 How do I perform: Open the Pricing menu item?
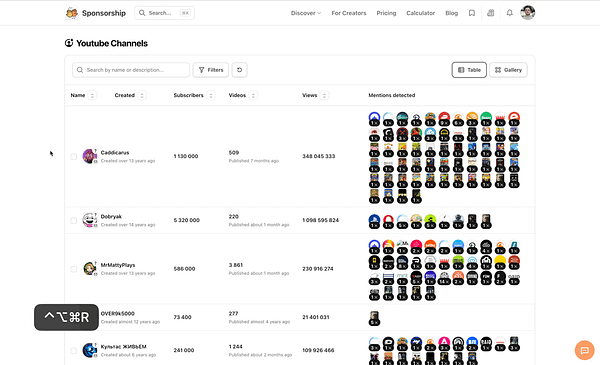(x=386, y=13)
